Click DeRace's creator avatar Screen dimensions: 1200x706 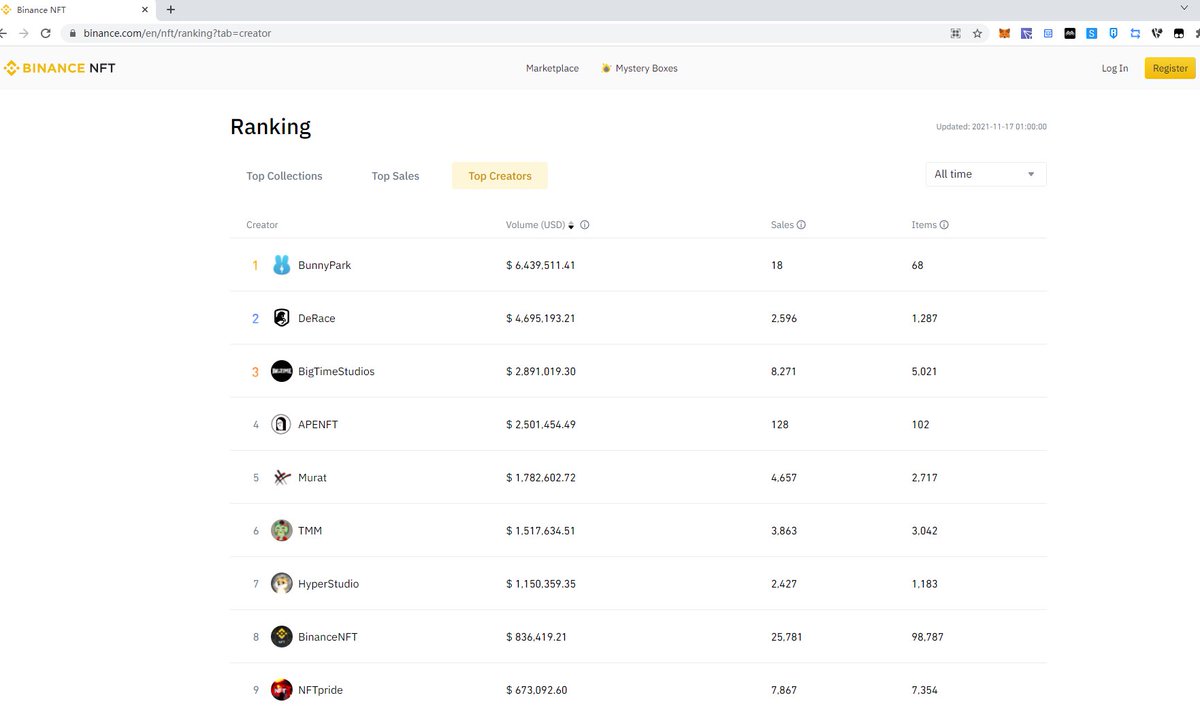click(x=282, y=318)
